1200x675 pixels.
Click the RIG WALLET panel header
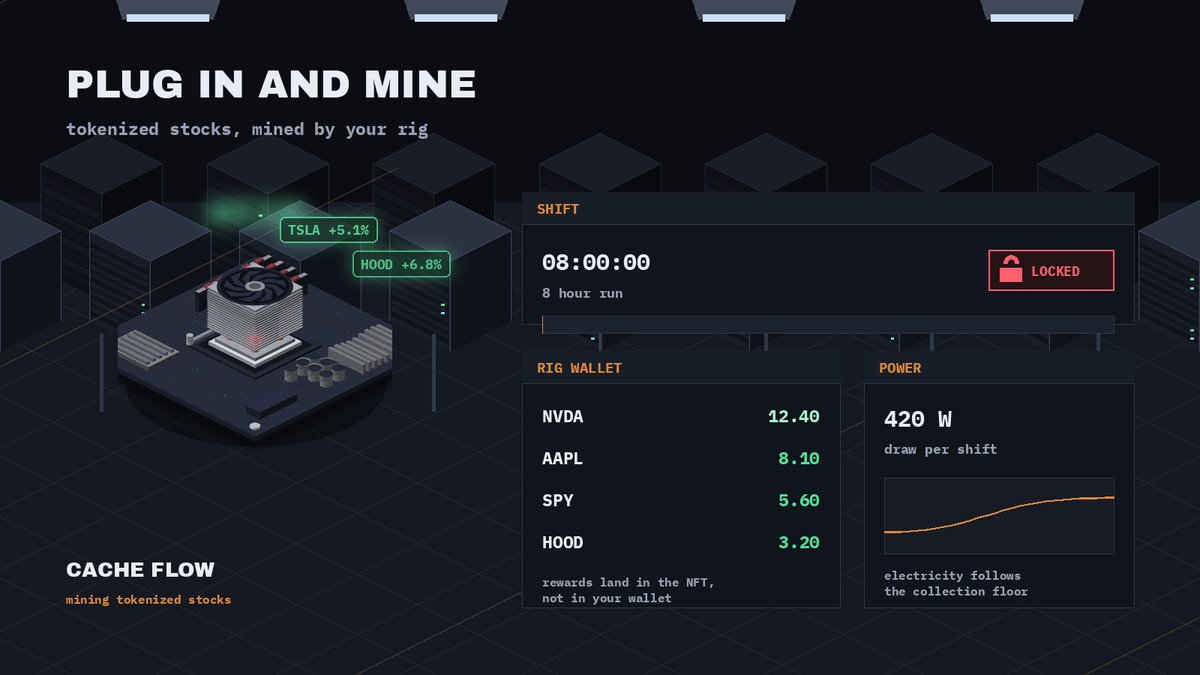(x=681, y=368)
